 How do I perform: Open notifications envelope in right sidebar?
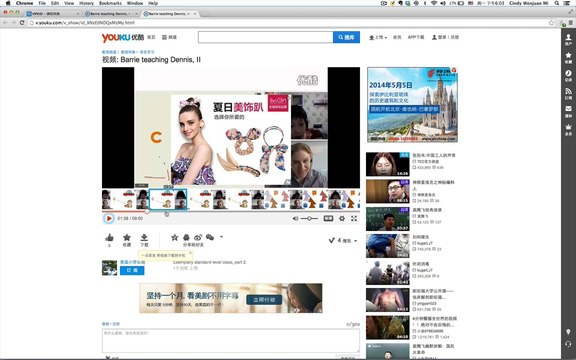[x=568, y=111]
